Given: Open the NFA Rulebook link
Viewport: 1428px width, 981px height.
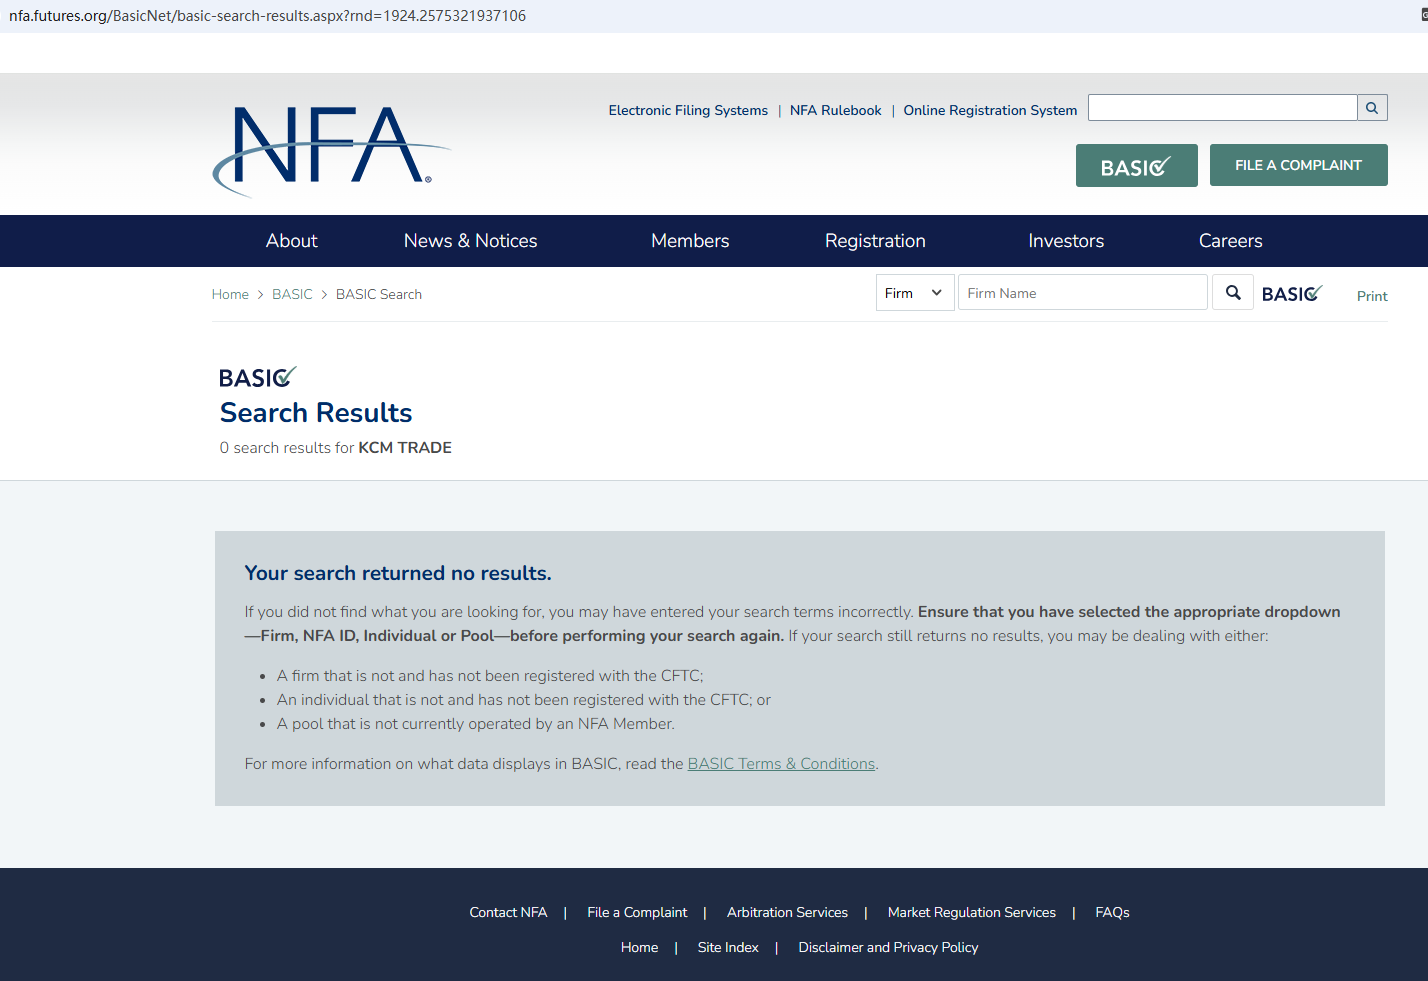Looking at the screenshot, I should click(836, 111).
